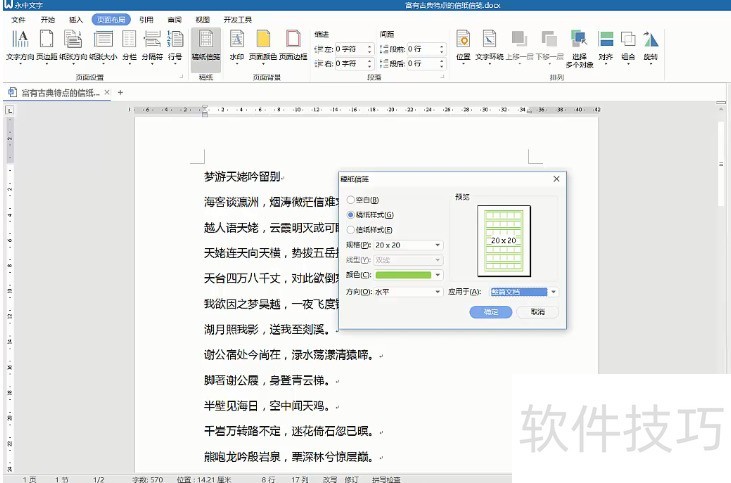The width and height of the screenshot is (731, 483).
Task: Confirm the dialog with 确定 button
Action: coord(490,312)
